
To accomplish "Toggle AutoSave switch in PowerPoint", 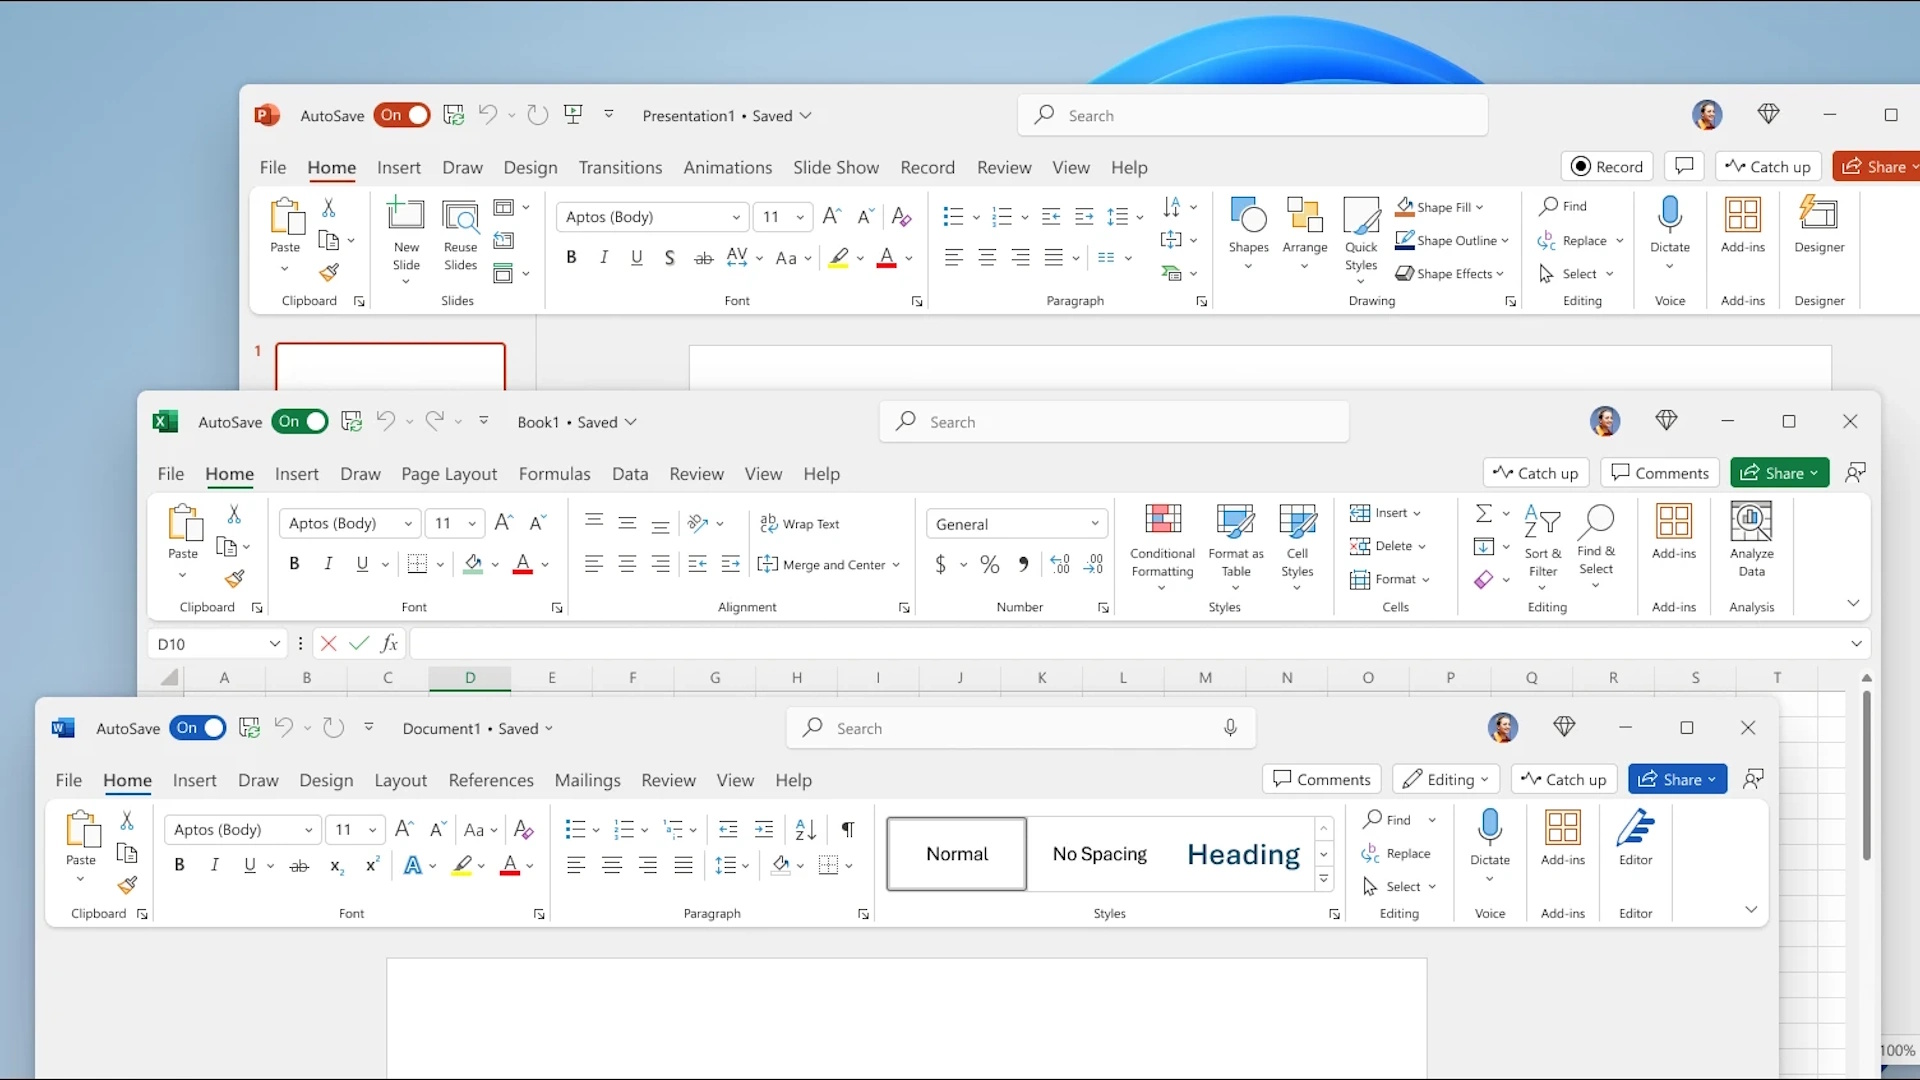I will click(x=402, y=115).
